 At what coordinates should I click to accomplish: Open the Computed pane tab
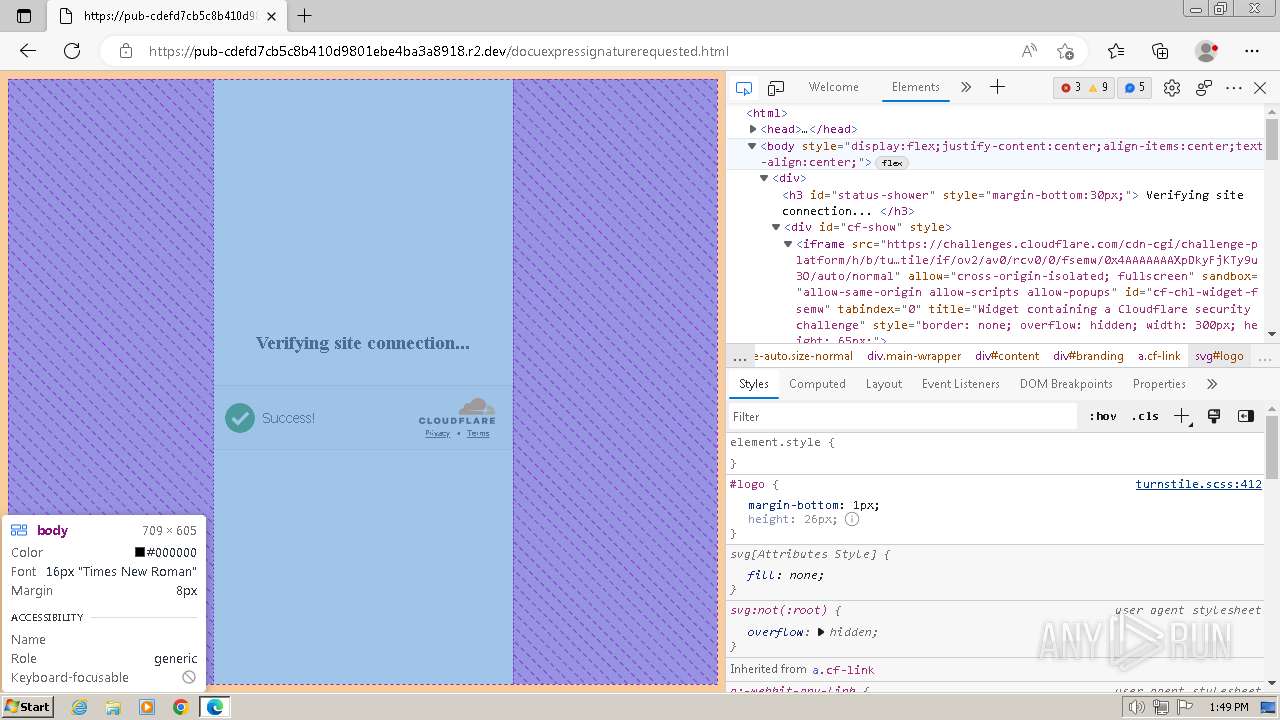click(x=817, y=384)
